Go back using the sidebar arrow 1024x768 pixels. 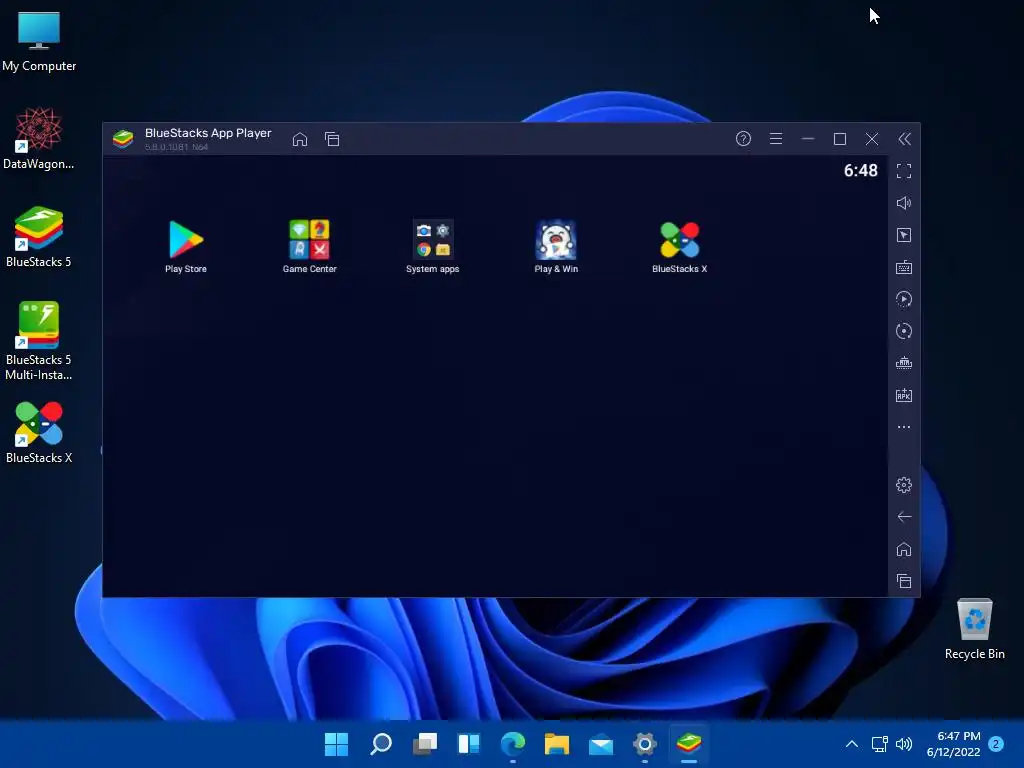coord(904,517)
